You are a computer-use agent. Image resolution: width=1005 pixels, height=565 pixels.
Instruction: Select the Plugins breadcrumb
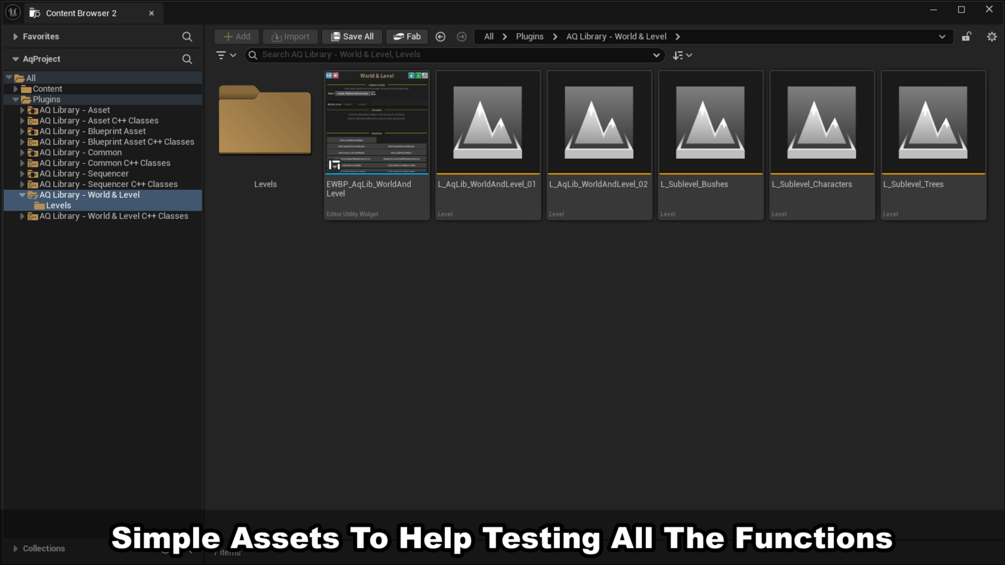[529, 37]
